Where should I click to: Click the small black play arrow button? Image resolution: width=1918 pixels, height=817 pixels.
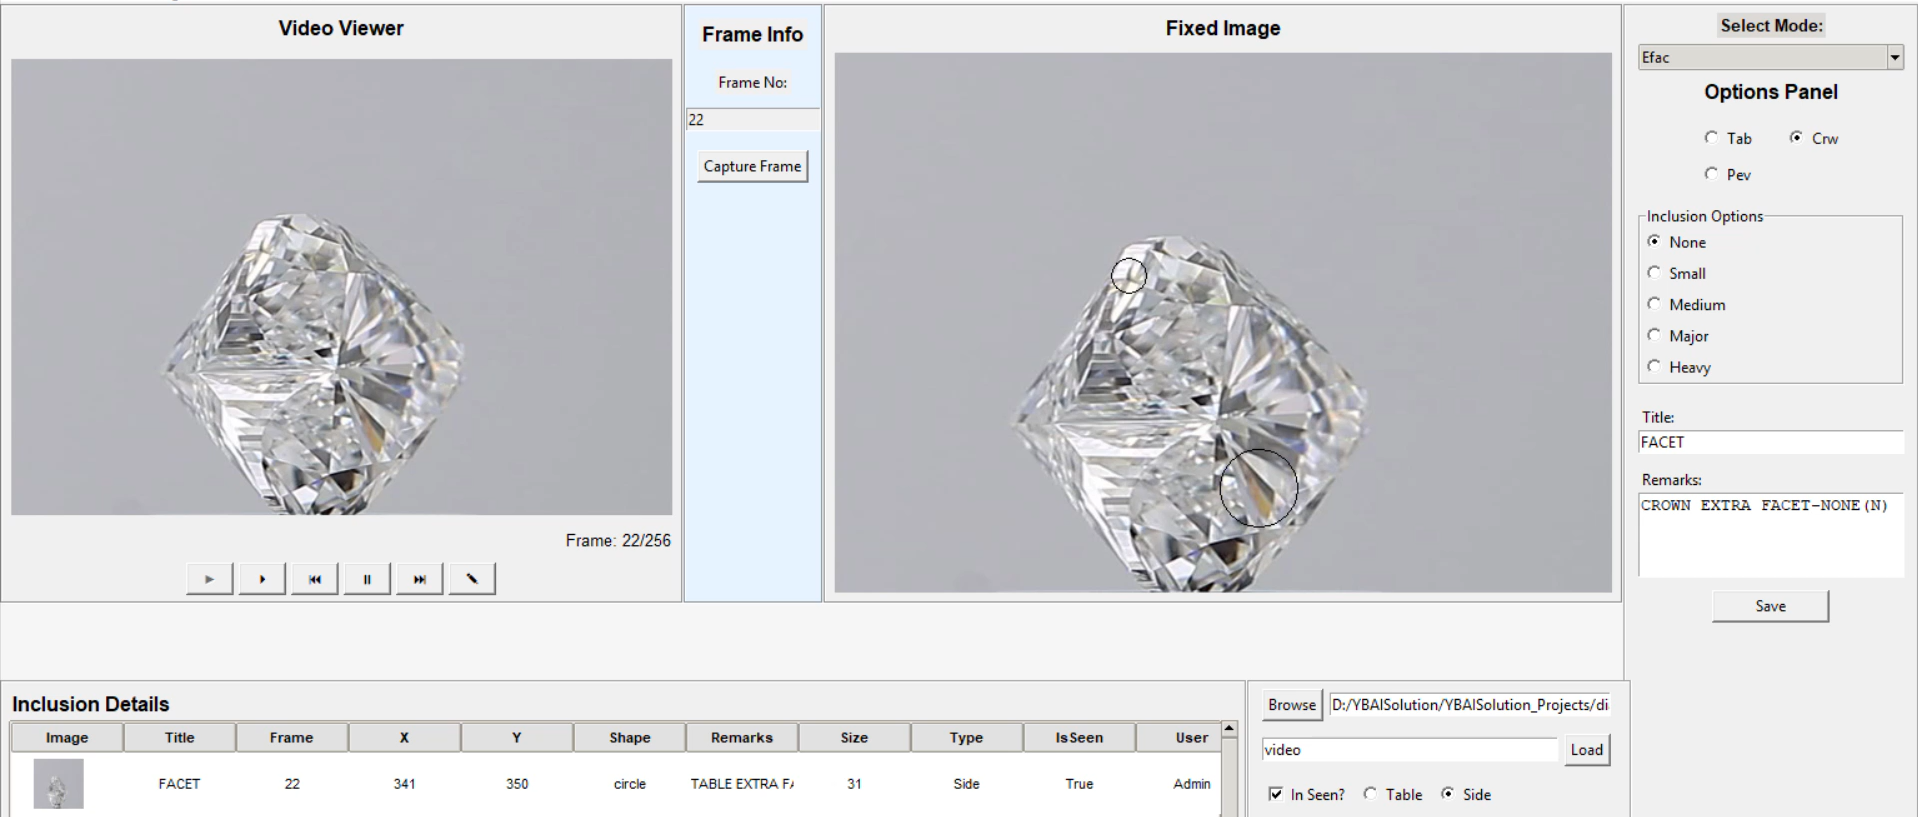click(262, 579)
